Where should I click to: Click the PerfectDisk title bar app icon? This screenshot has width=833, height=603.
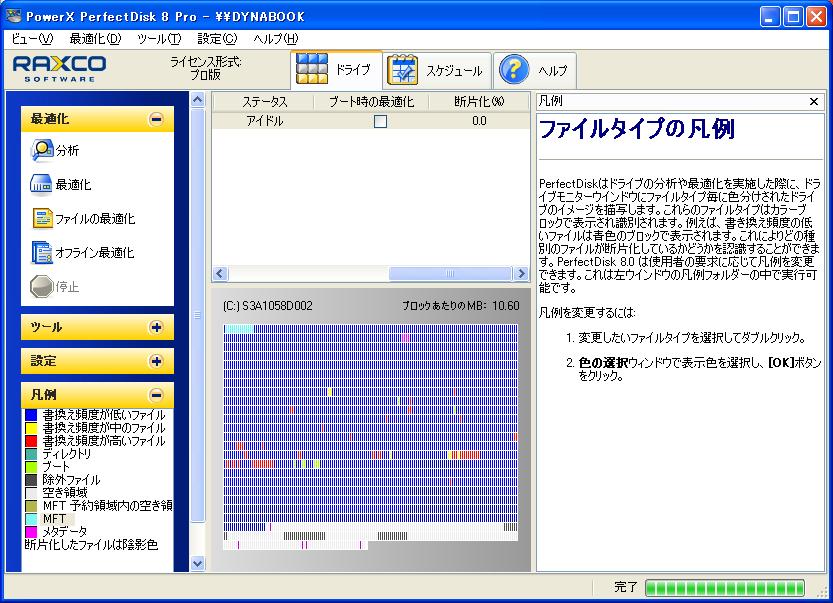13,16
